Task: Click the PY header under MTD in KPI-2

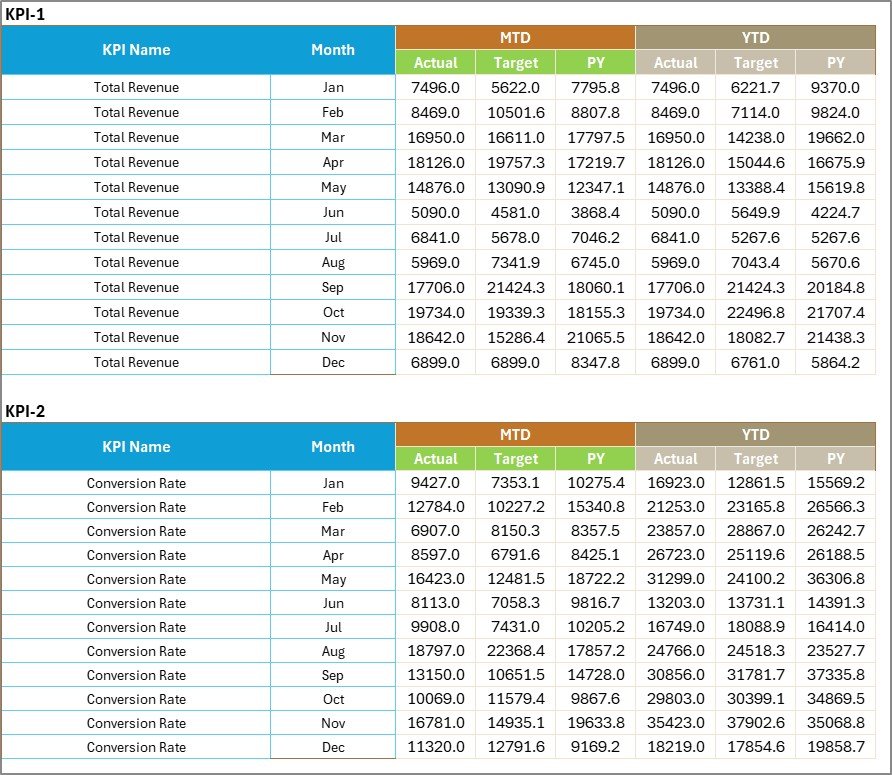Action: [596, 458]
